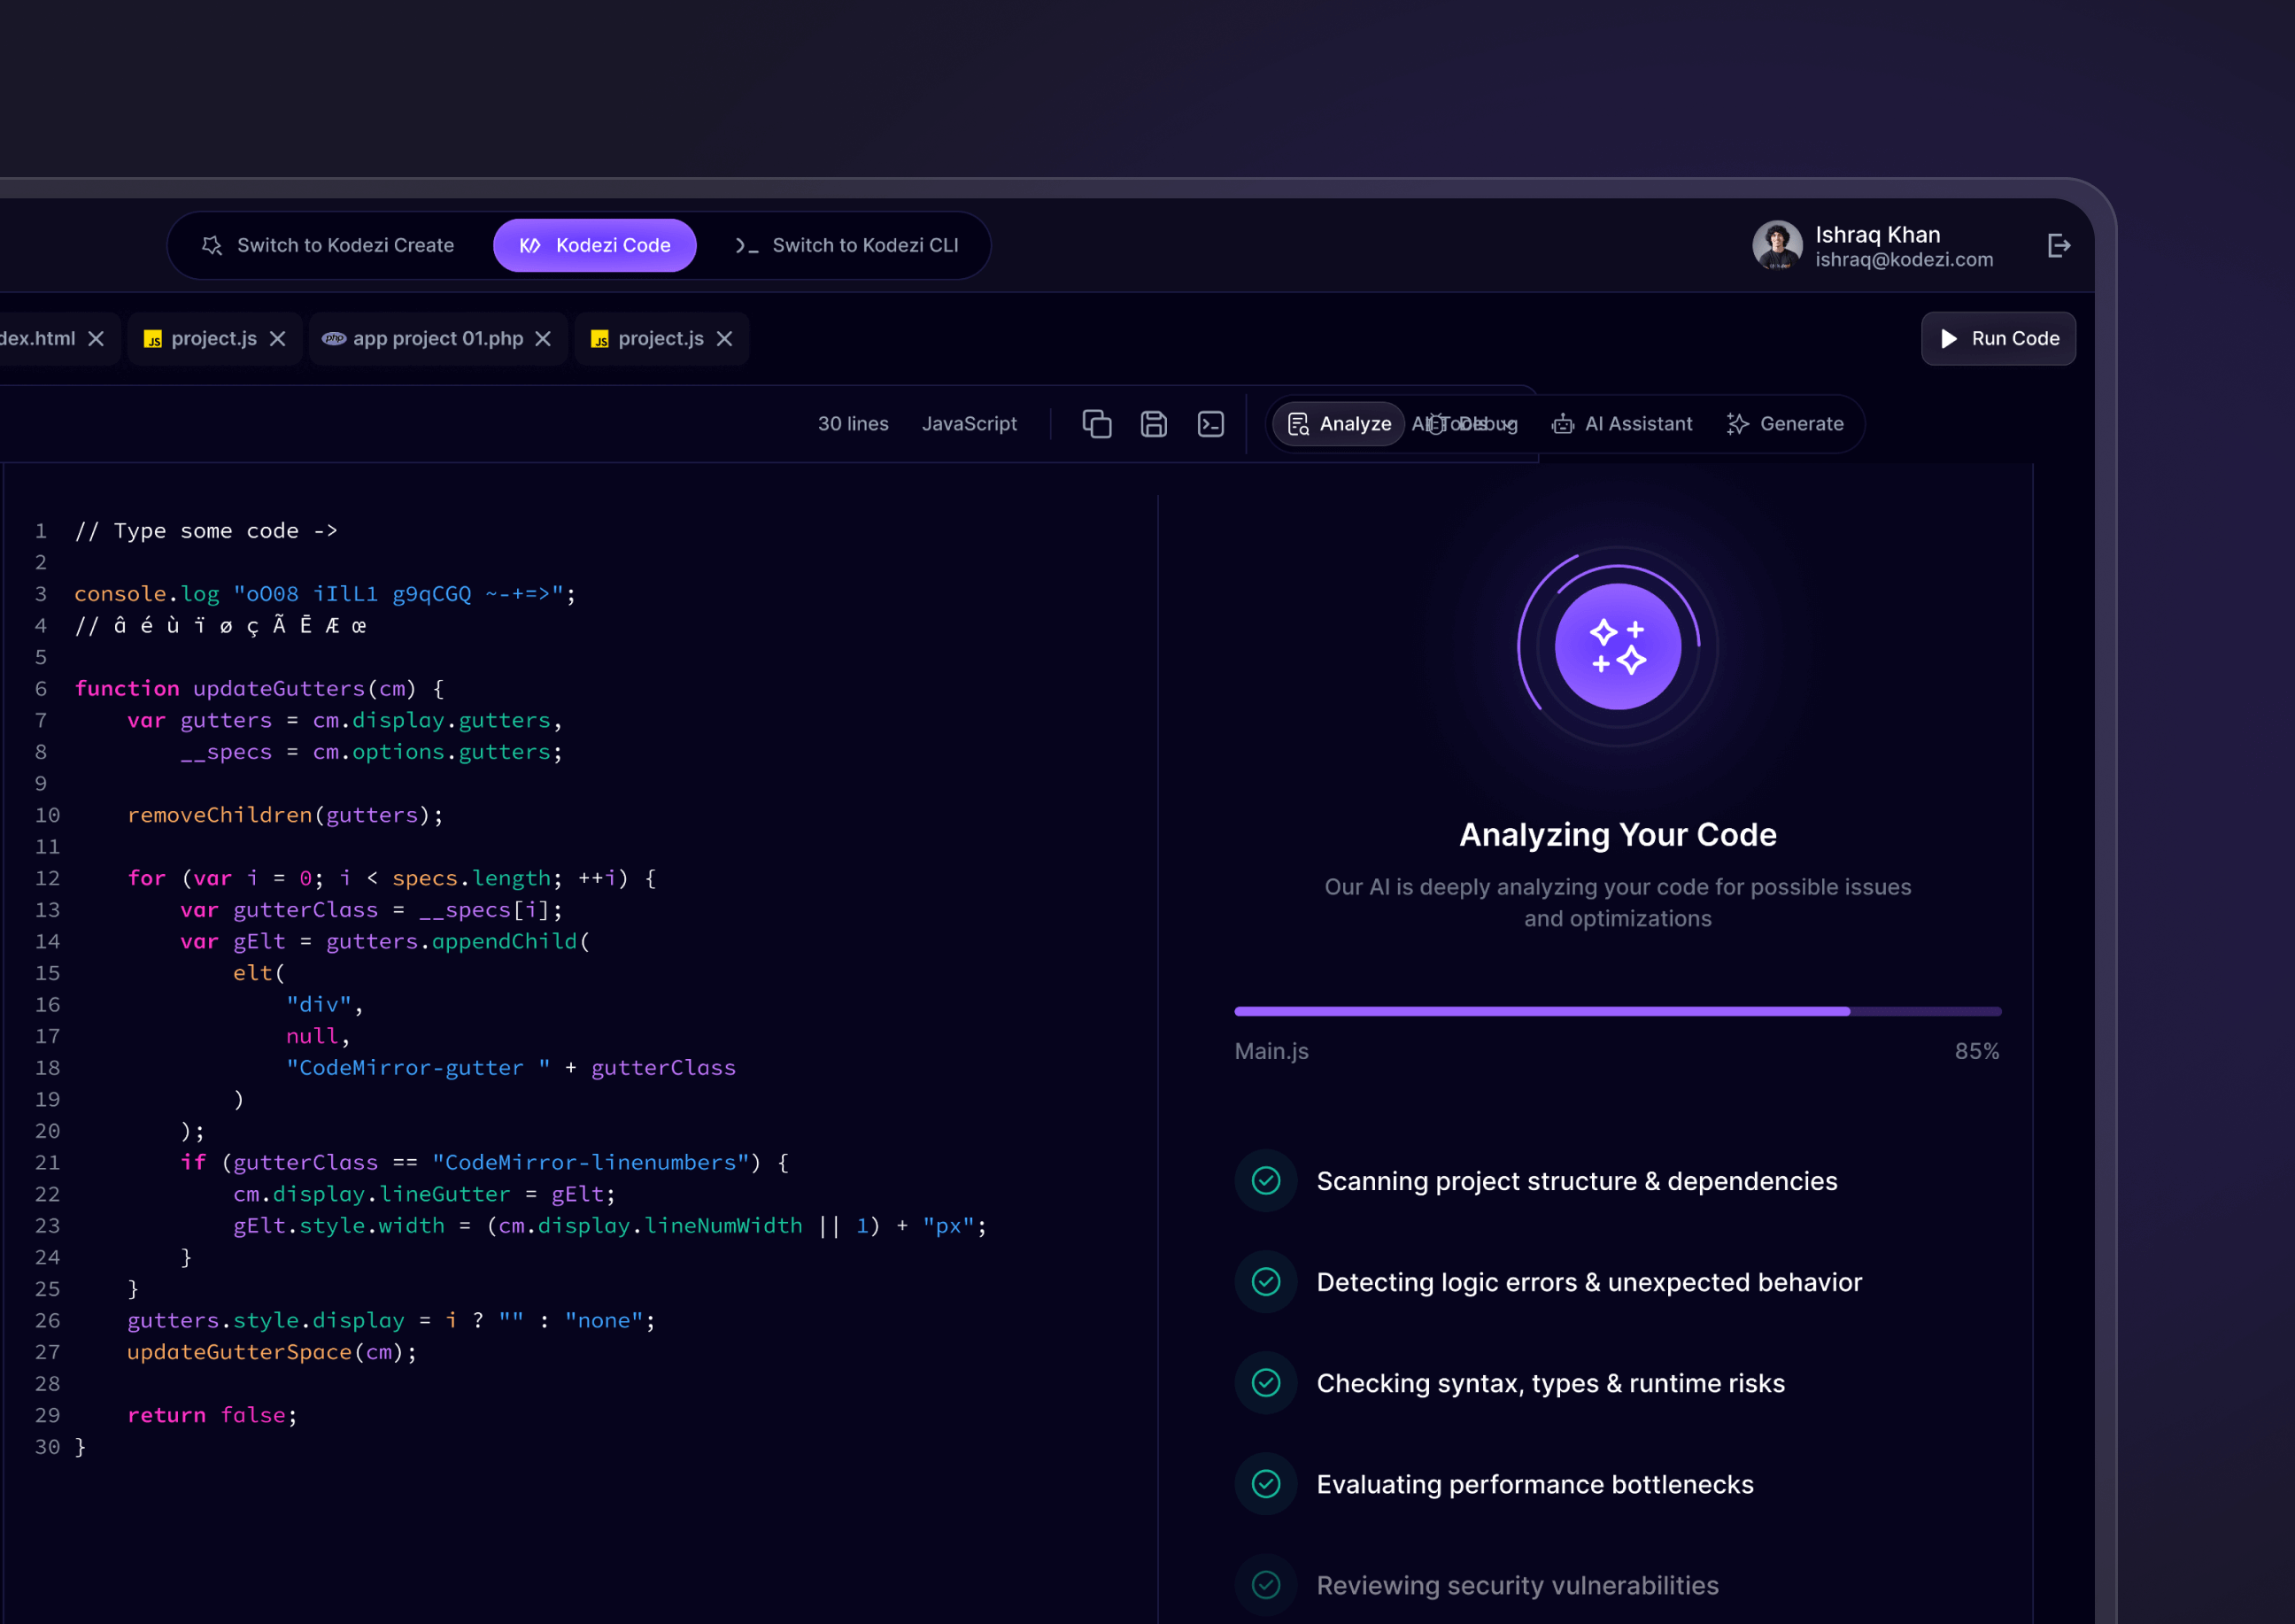
Task: Click the Kodezi Code logo icon
Action: [x=530, y=245]
